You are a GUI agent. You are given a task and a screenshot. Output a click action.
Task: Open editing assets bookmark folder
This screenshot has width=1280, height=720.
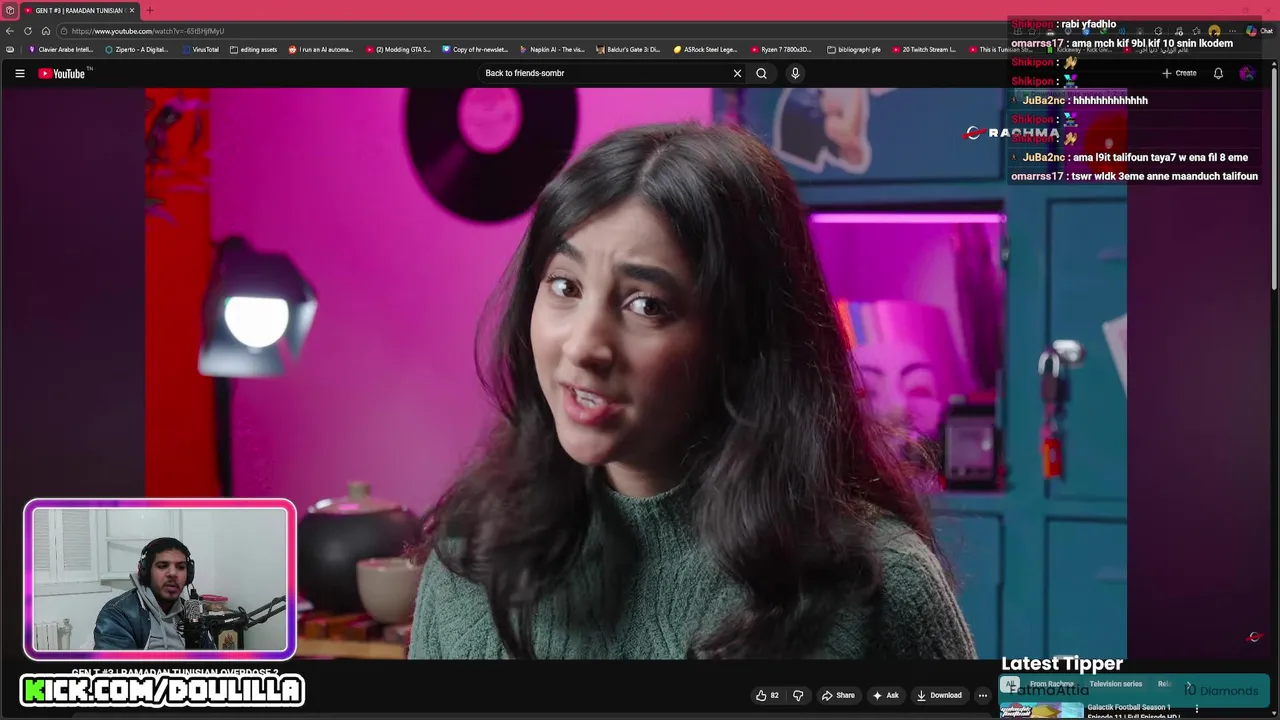(254, 49)
